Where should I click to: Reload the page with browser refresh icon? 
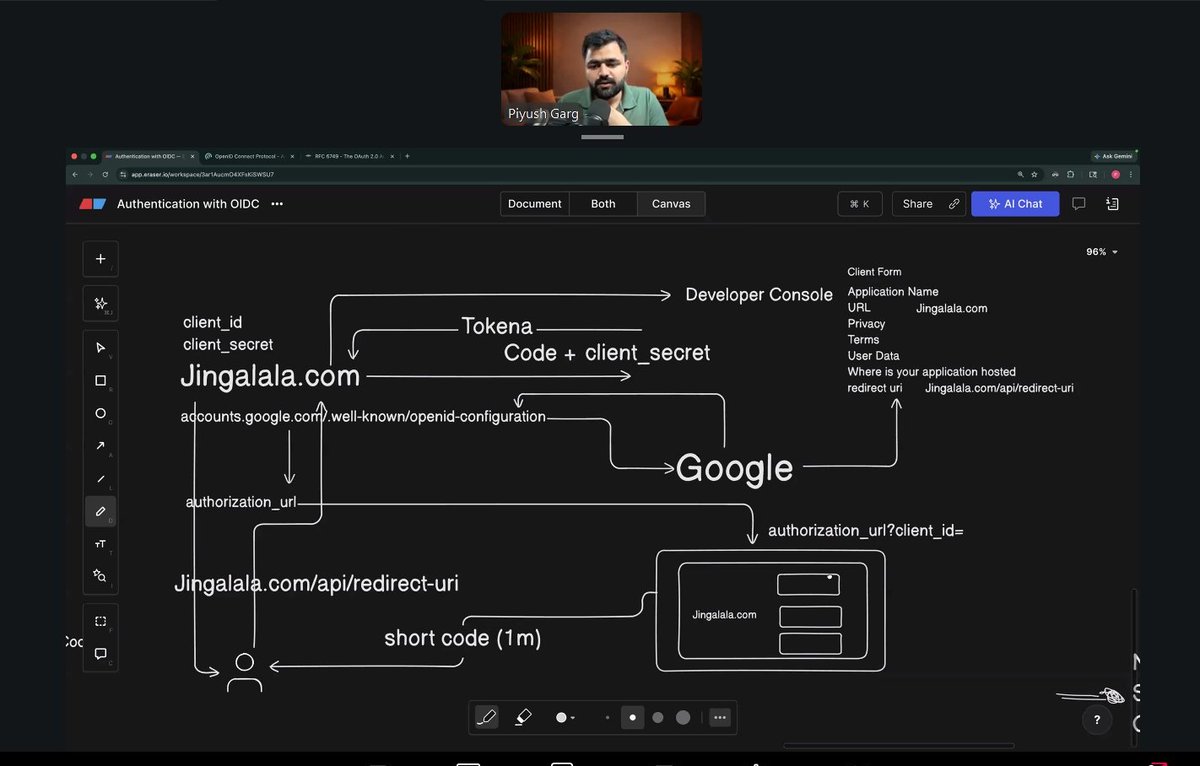click(x=105, y=174)
